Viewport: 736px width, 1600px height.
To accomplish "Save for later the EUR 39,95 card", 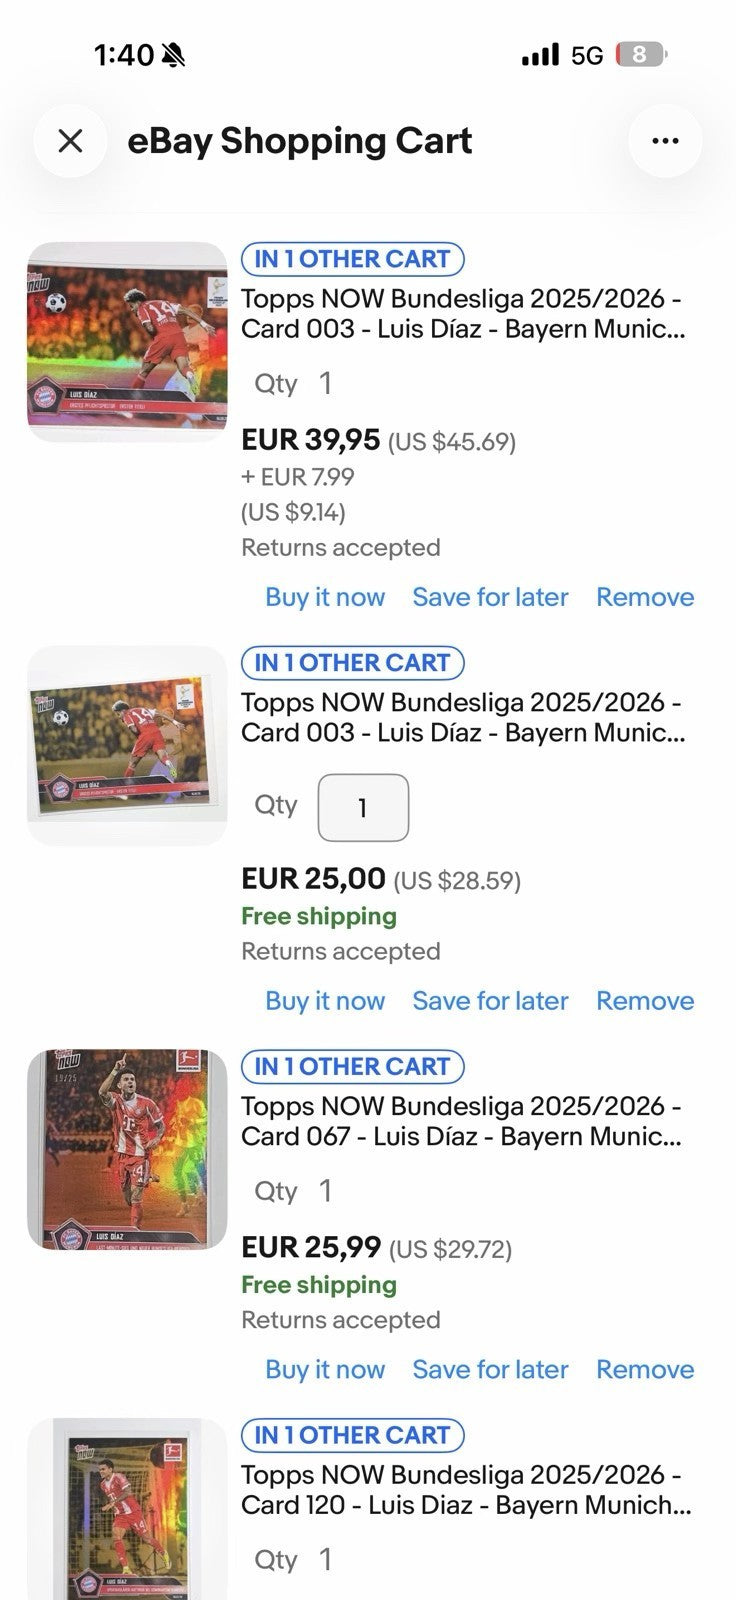I will (x=490, y=597).
